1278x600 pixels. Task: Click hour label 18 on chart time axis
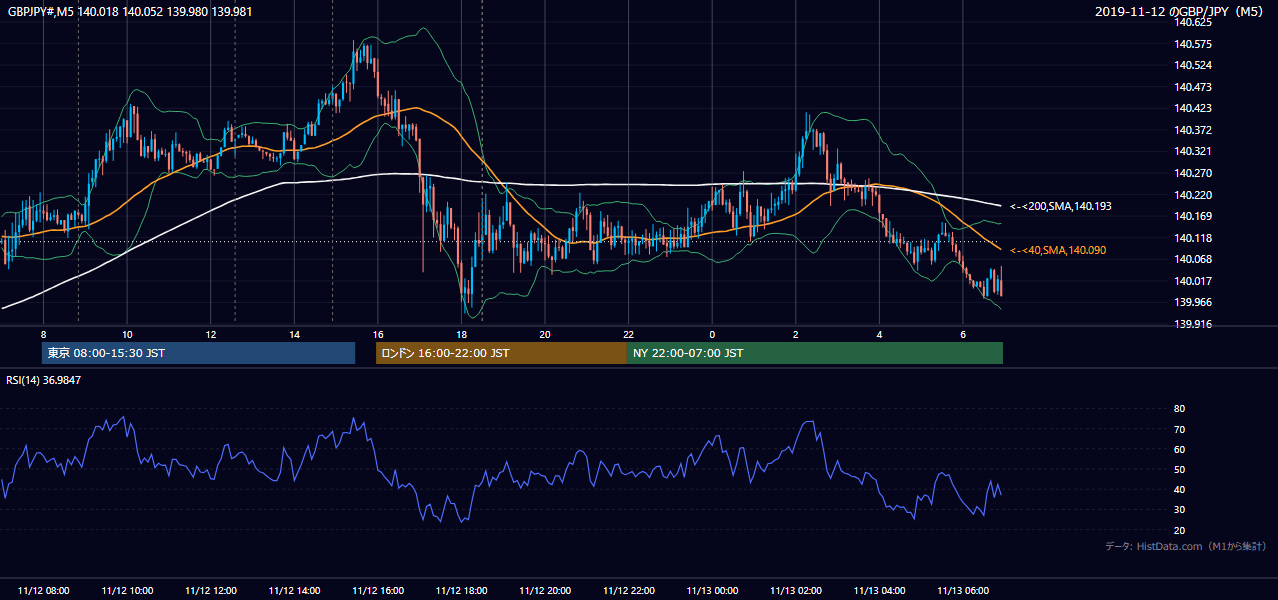[461, 334]
